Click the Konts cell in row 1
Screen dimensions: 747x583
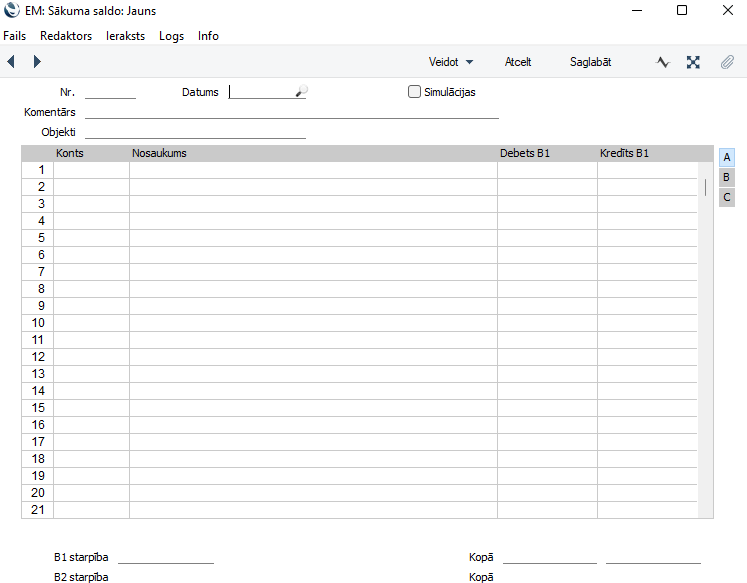pyautogui.click(x=91, y=170)
